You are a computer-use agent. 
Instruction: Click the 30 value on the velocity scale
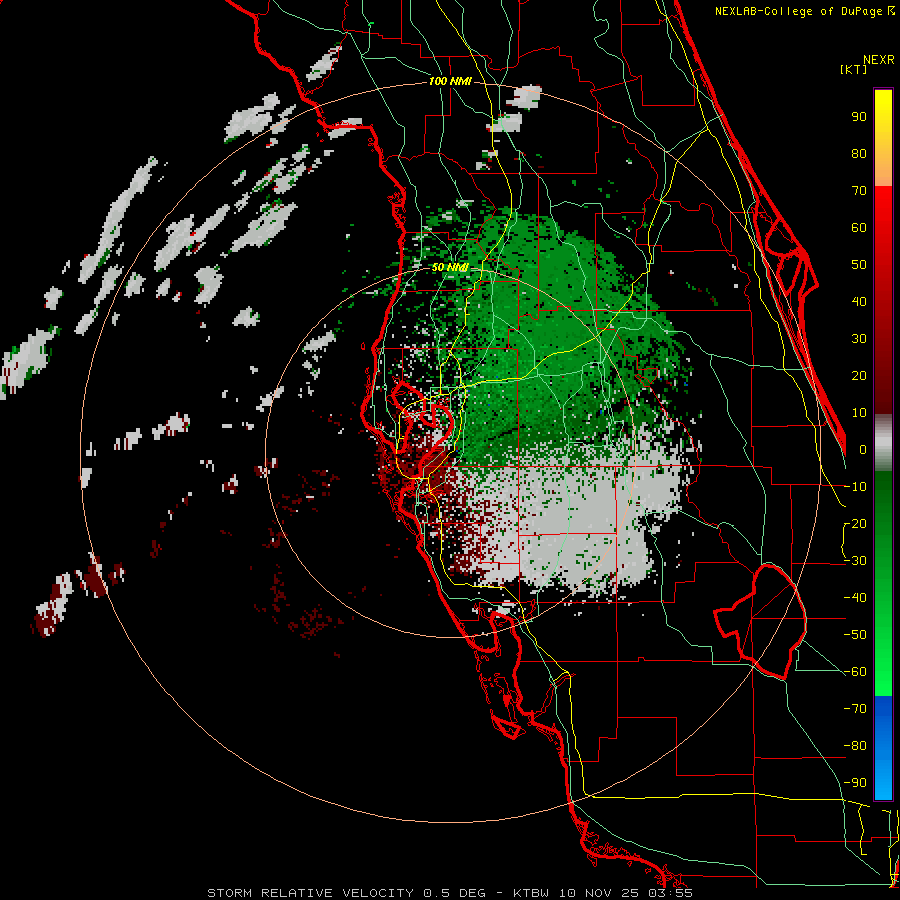point(859,339)
